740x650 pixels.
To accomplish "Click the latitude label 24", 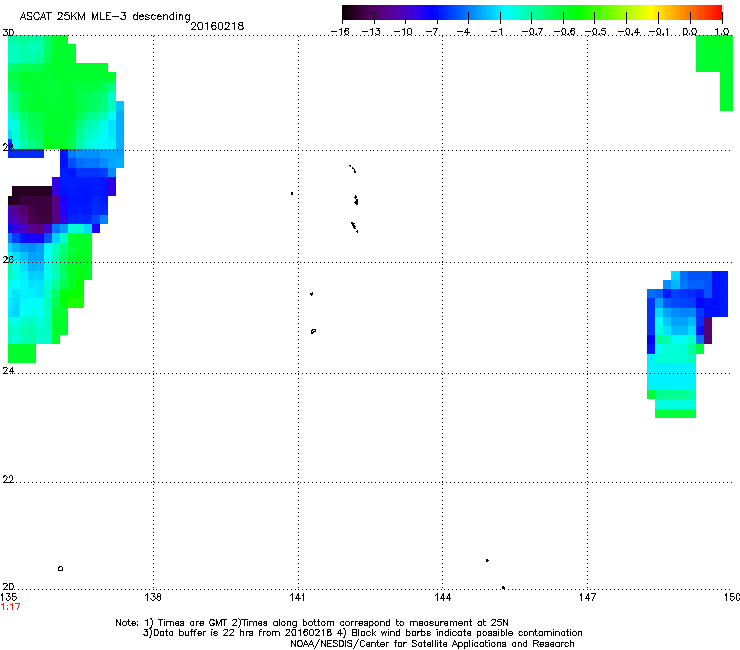I will tap(8, 371).
